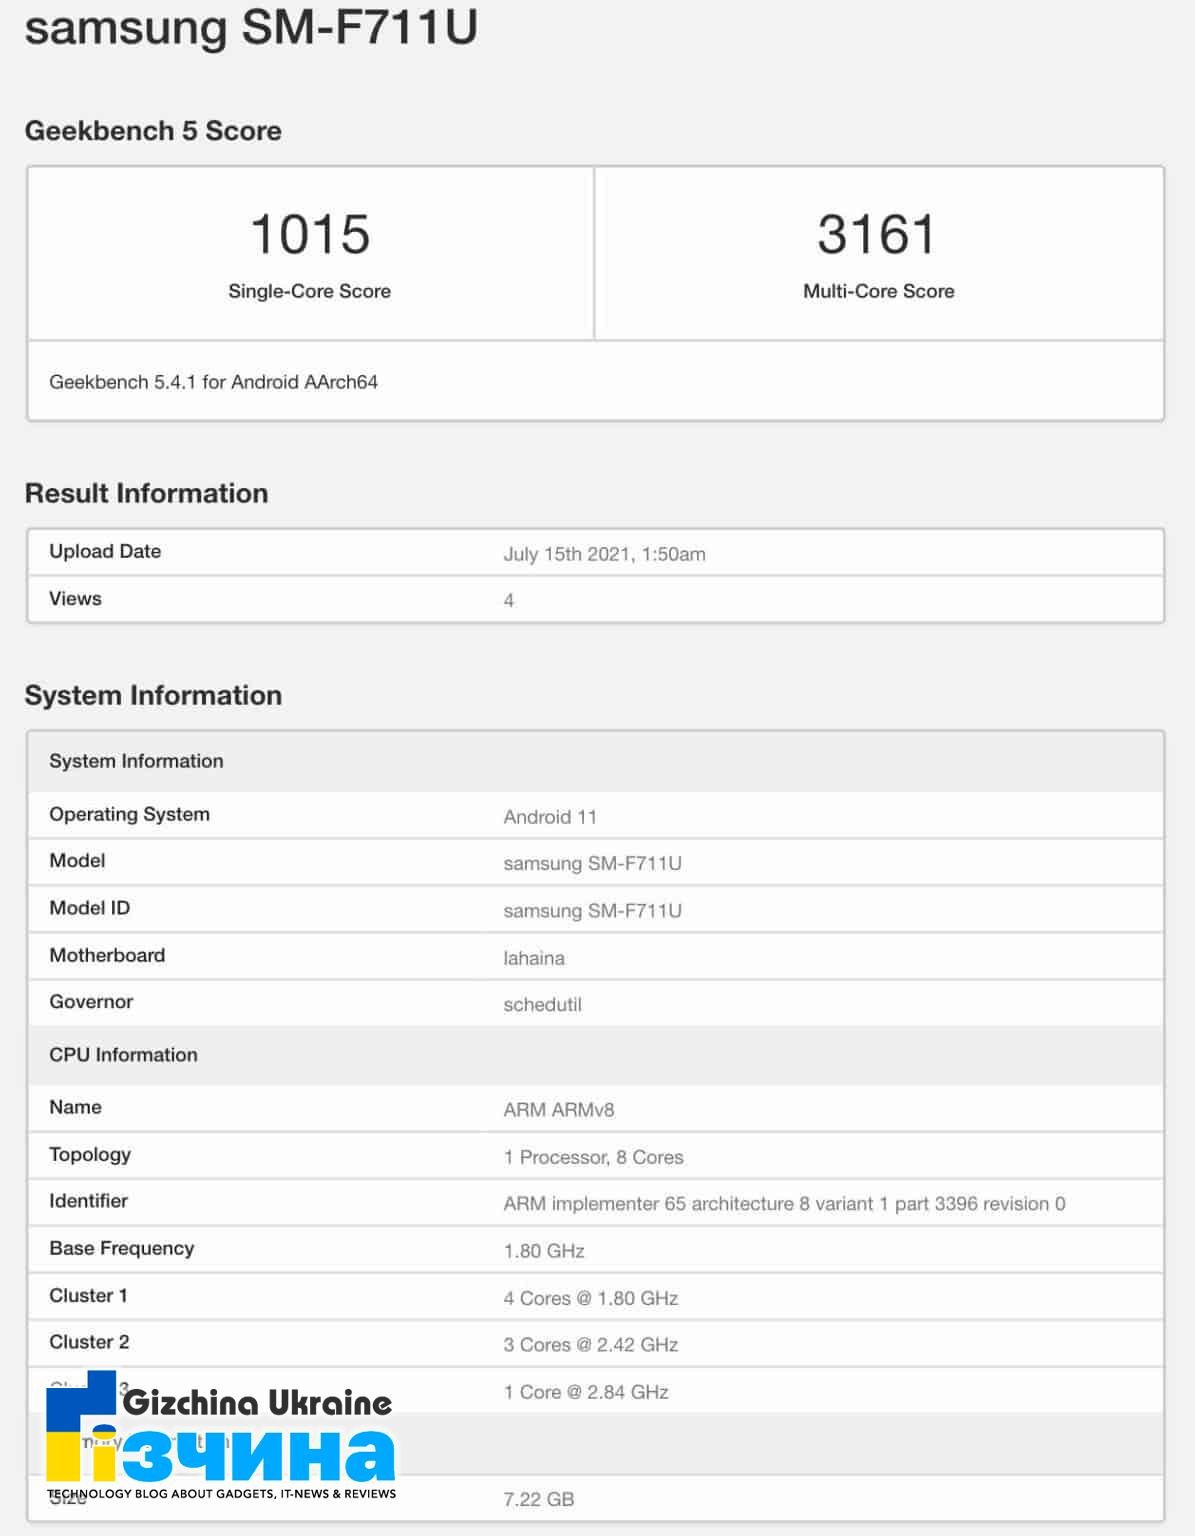Open the Single-Core Score panel
This screenshot has height=1536, width=1195.
tap(311, 250)
